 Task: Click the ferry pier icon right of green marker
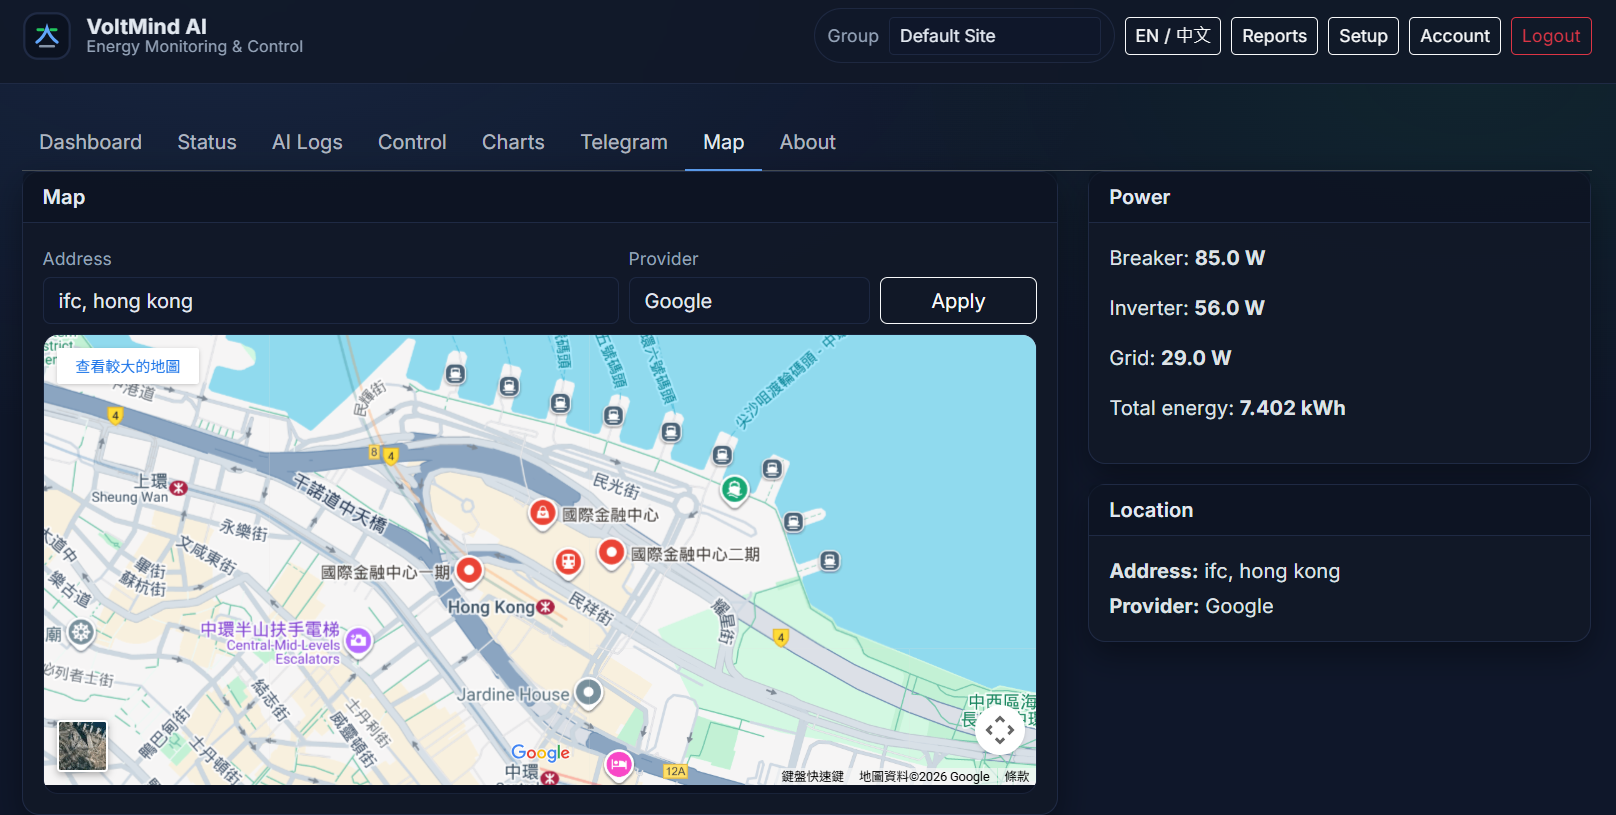click(772, 468)
